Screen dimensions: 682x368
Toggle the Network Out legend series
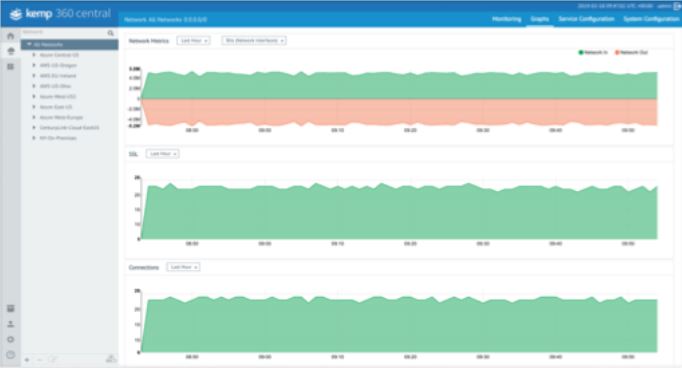[x=631, y=52]
